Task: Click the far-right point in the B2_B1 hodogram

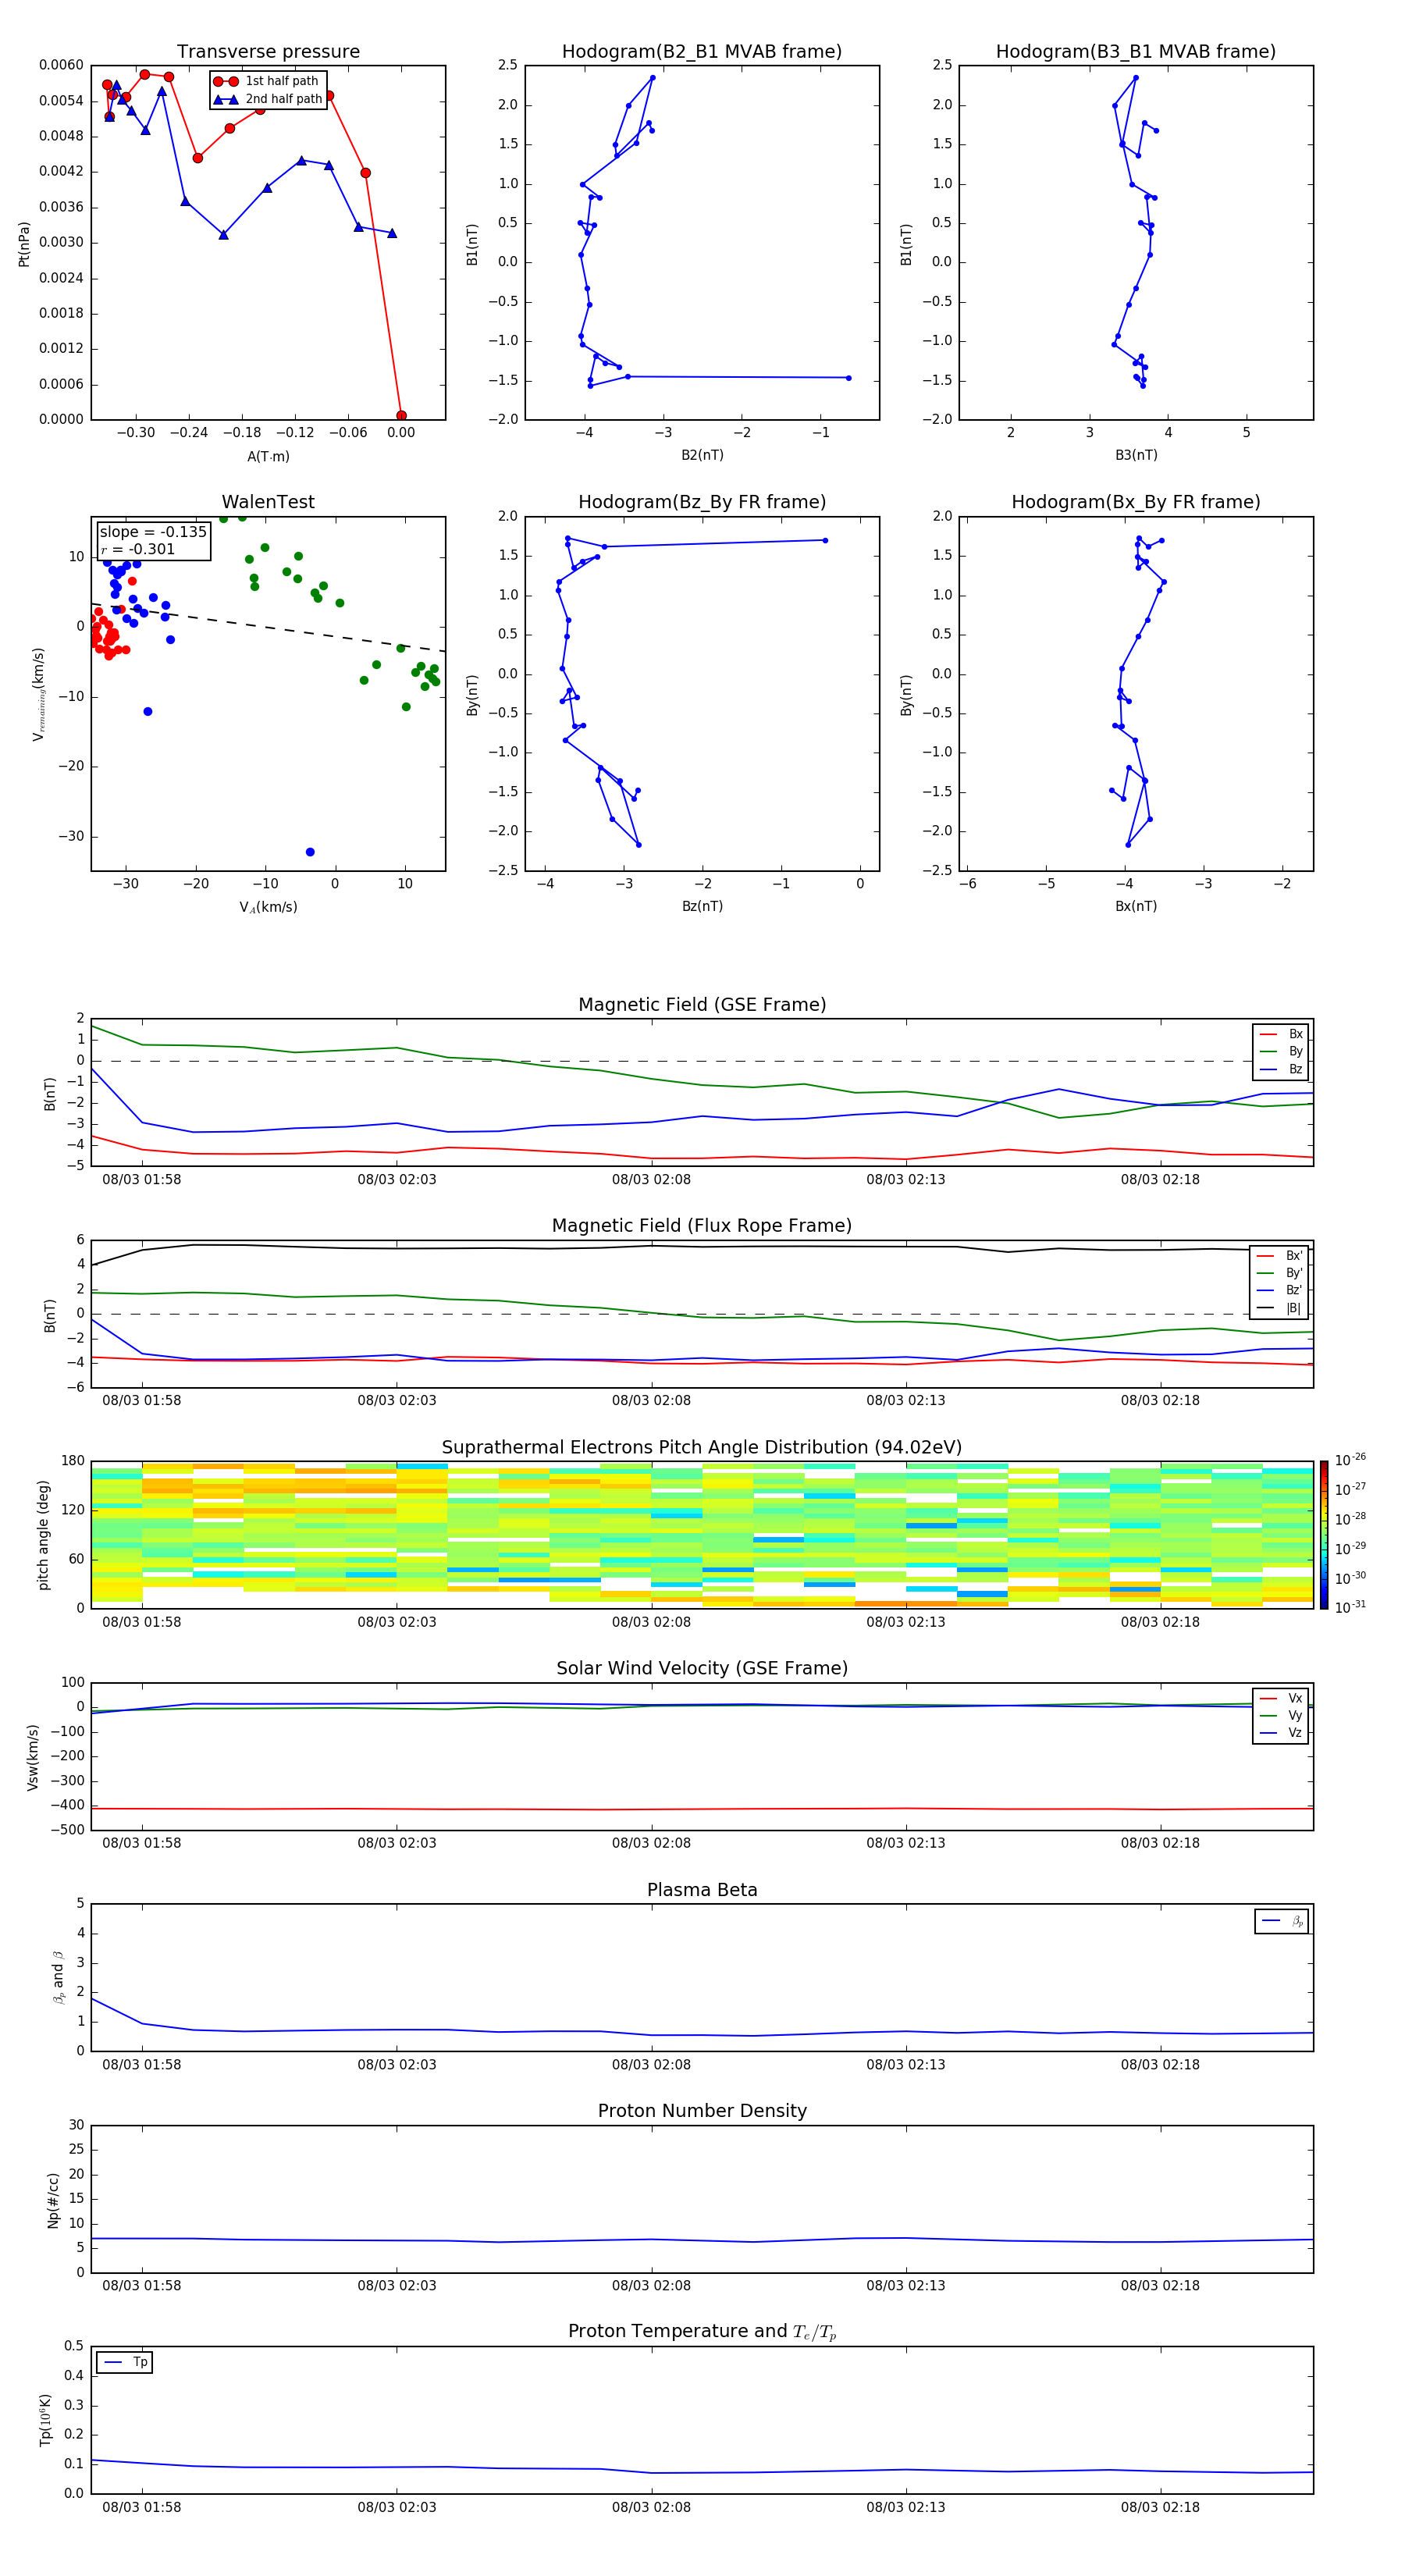Action: 848,378
